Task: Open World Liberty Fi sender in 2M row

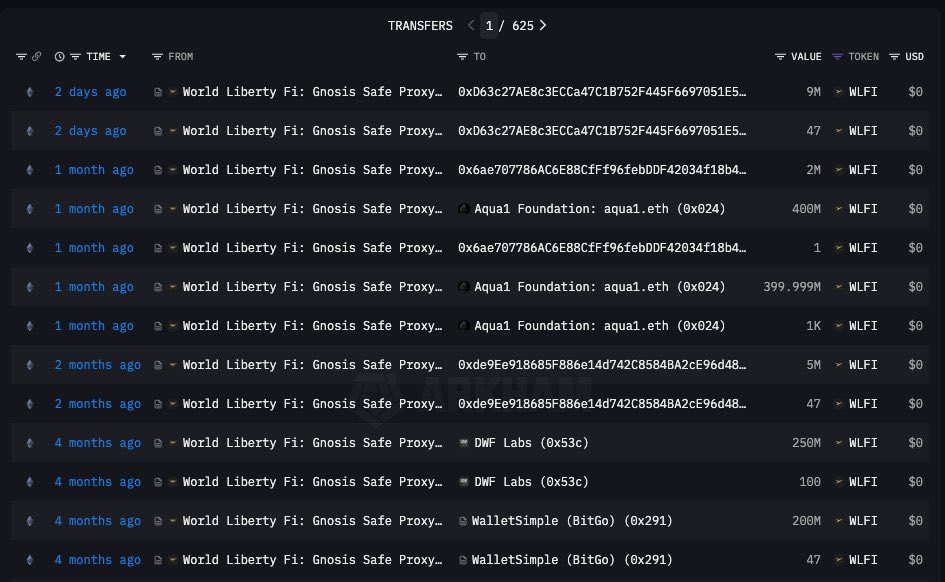Action: coord(312,170)
